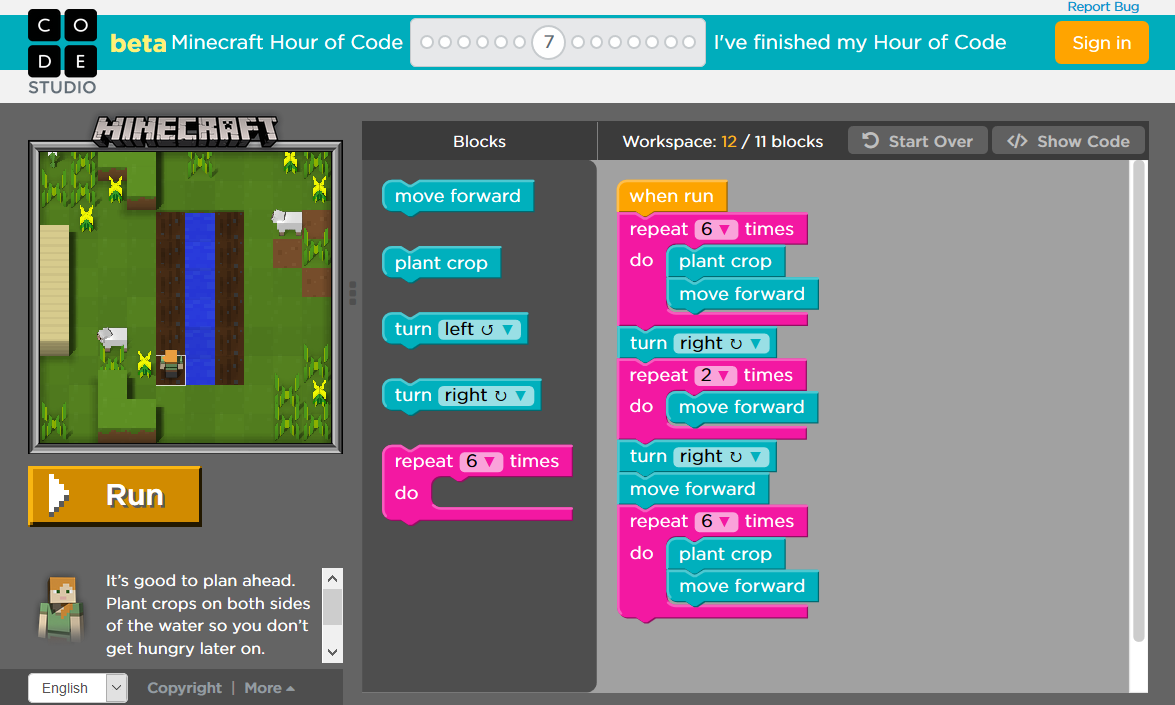Click the Workspace block count text
Viewport: 1175px width, 705px height.
point(722,141)
